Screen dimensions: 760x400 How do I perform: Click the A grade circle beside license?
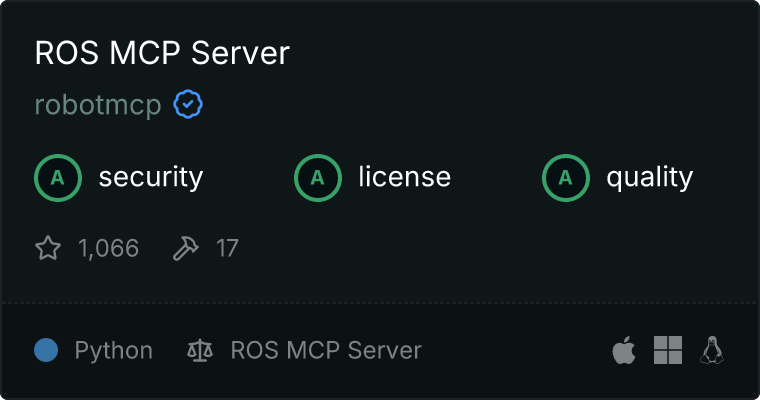pos(318,178)
